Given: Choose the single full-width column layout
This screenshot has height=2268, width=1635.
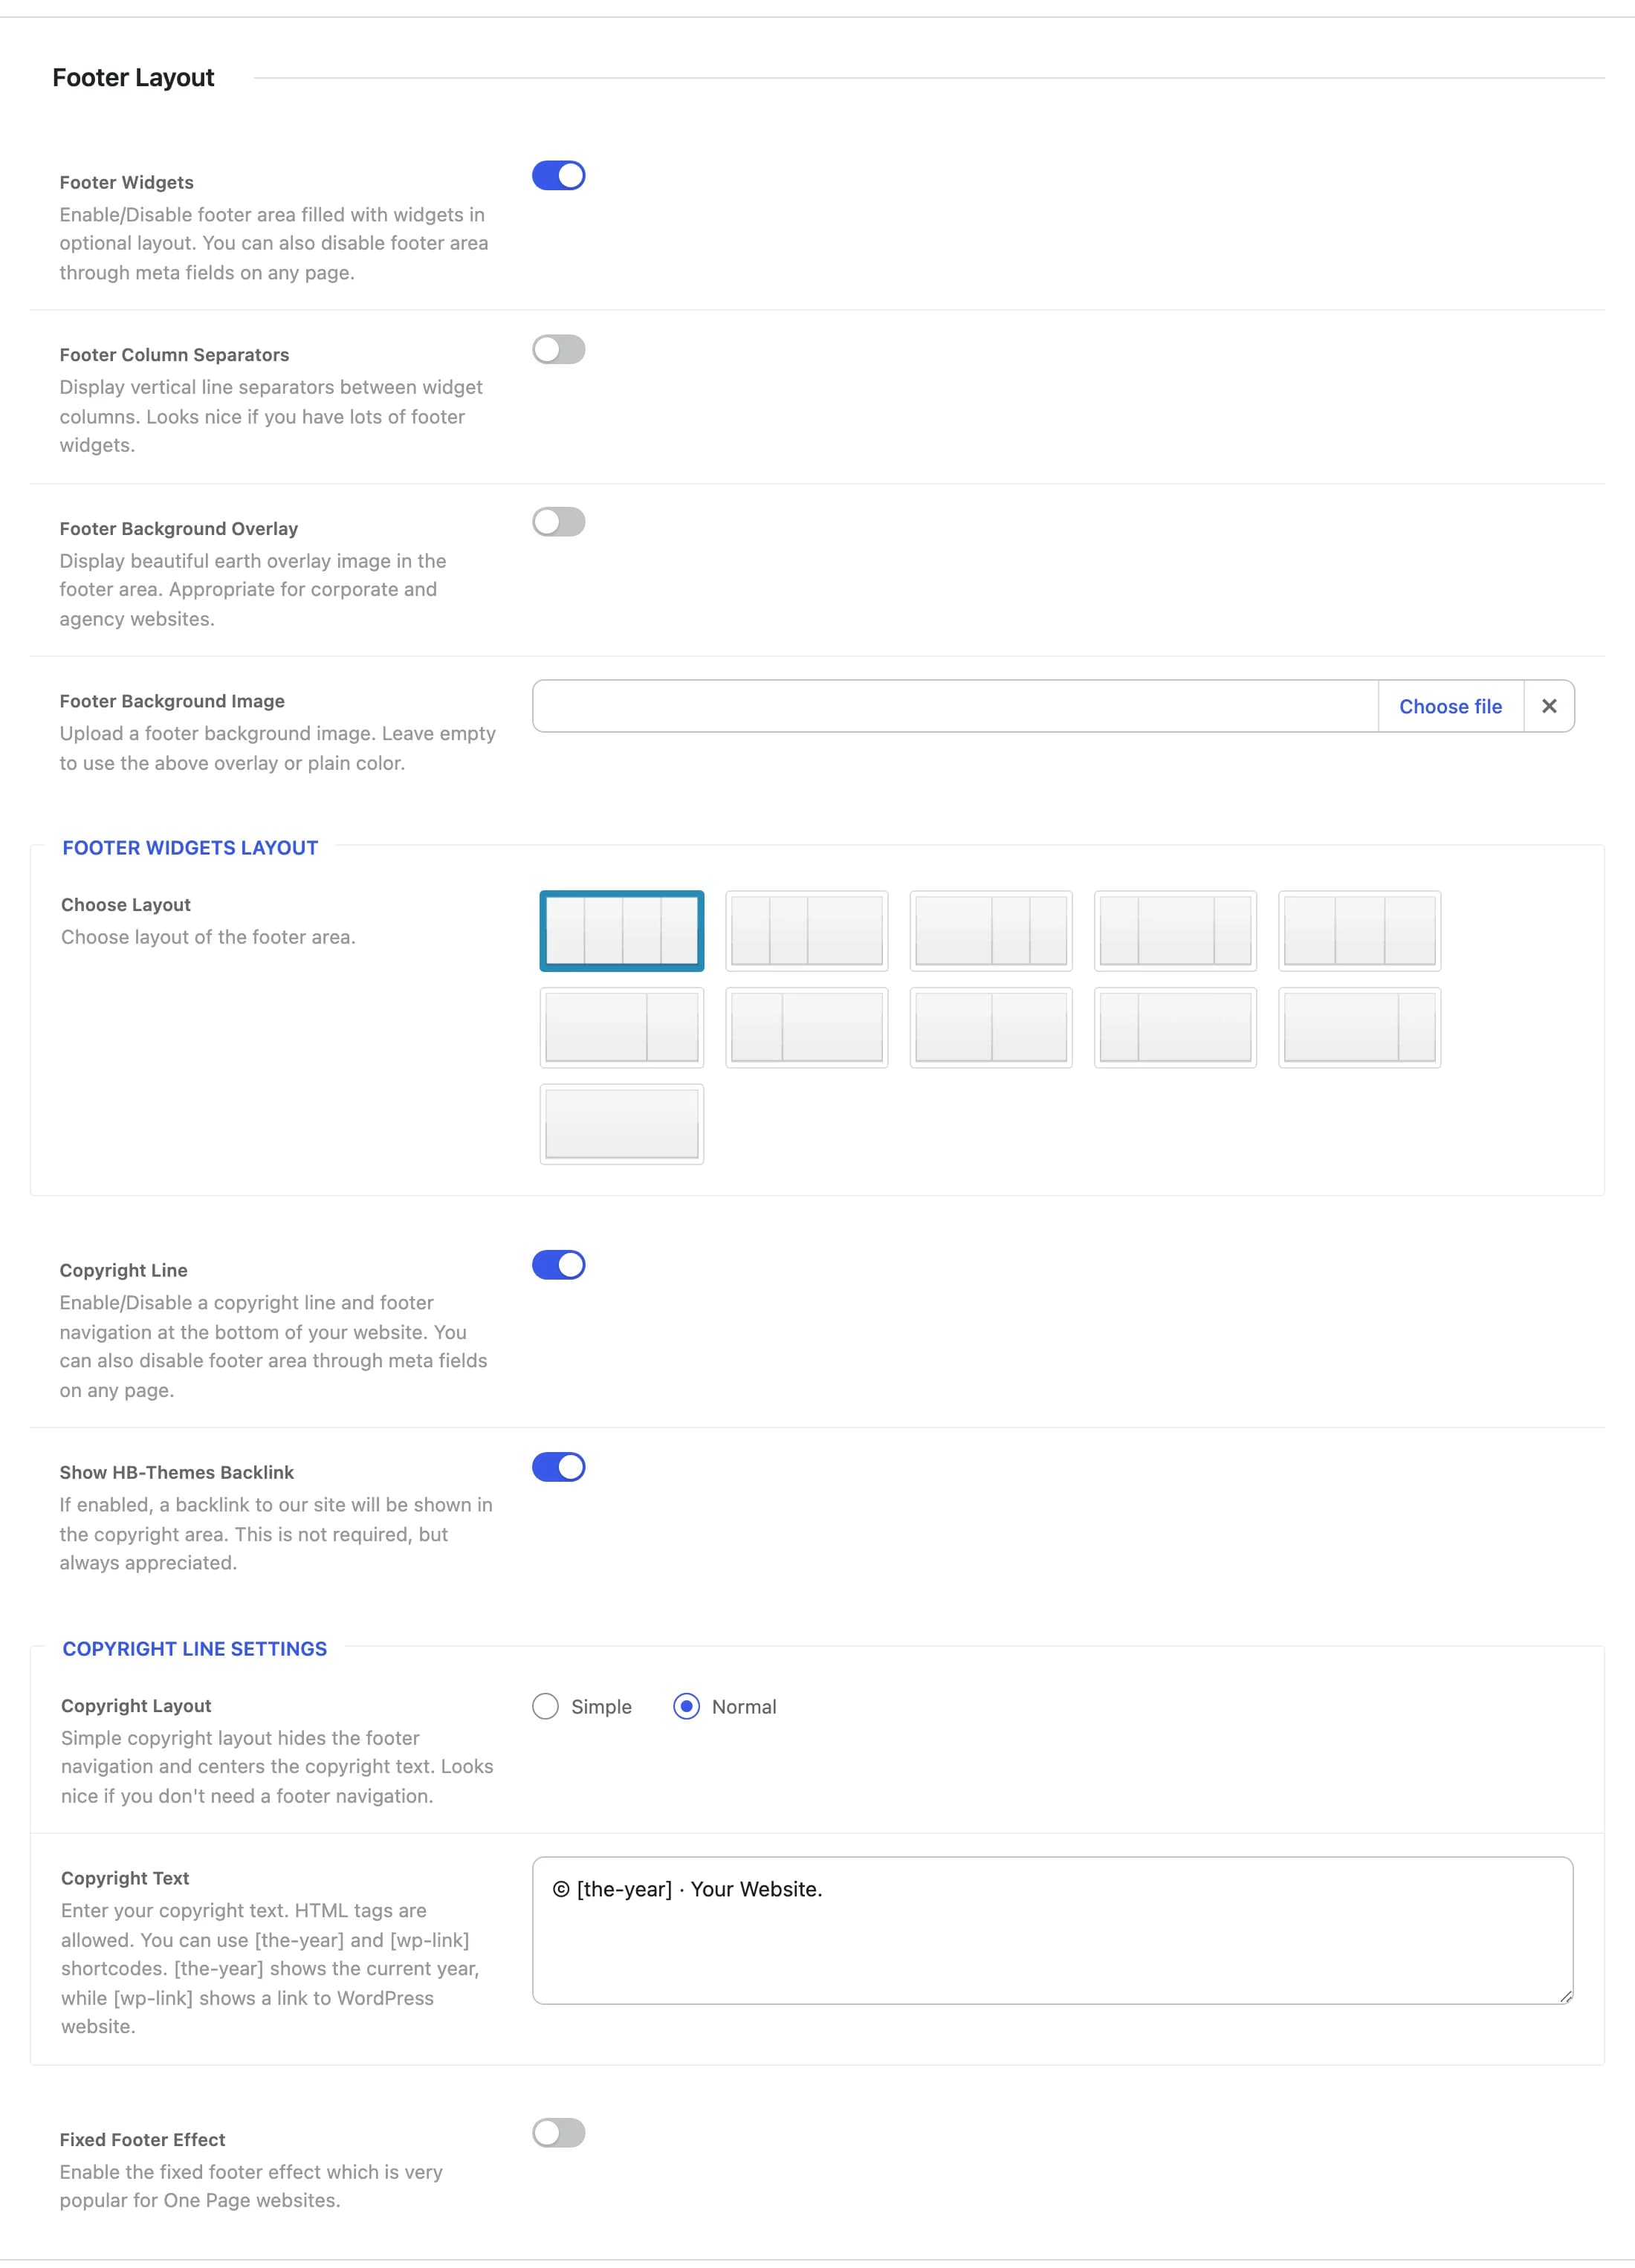Looking at the screenshot, I should click(622, 1124).
